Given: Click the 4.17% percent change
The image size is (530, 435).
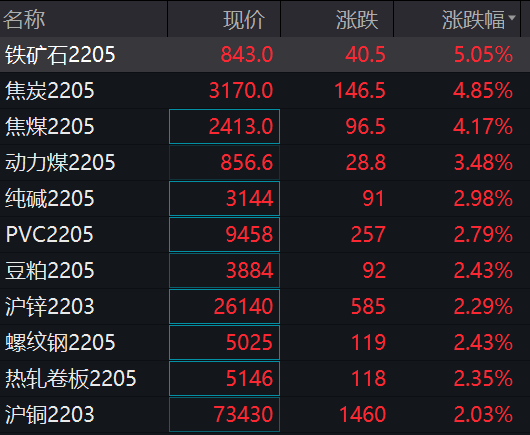Looking at the screenshot, I should (483, 126).
